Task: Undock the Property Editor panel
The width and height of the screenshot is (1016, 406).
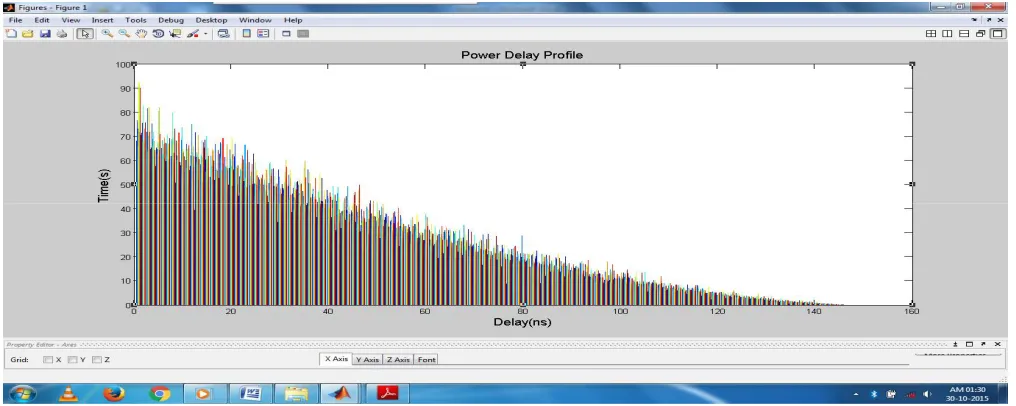Action: pos(983,344)
